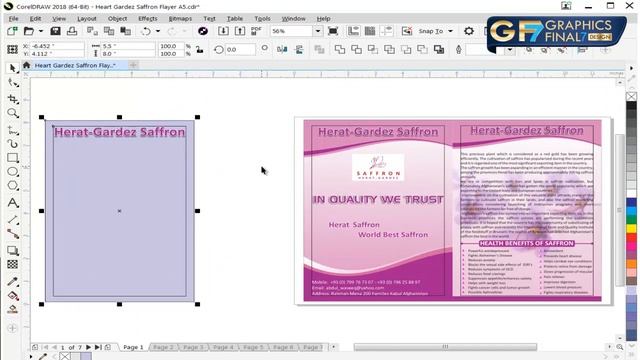Viewport: 640px width, 360px height.
Task: Select the Smart Fill tool
Action: pyautogui.click(x=13, y=309)
